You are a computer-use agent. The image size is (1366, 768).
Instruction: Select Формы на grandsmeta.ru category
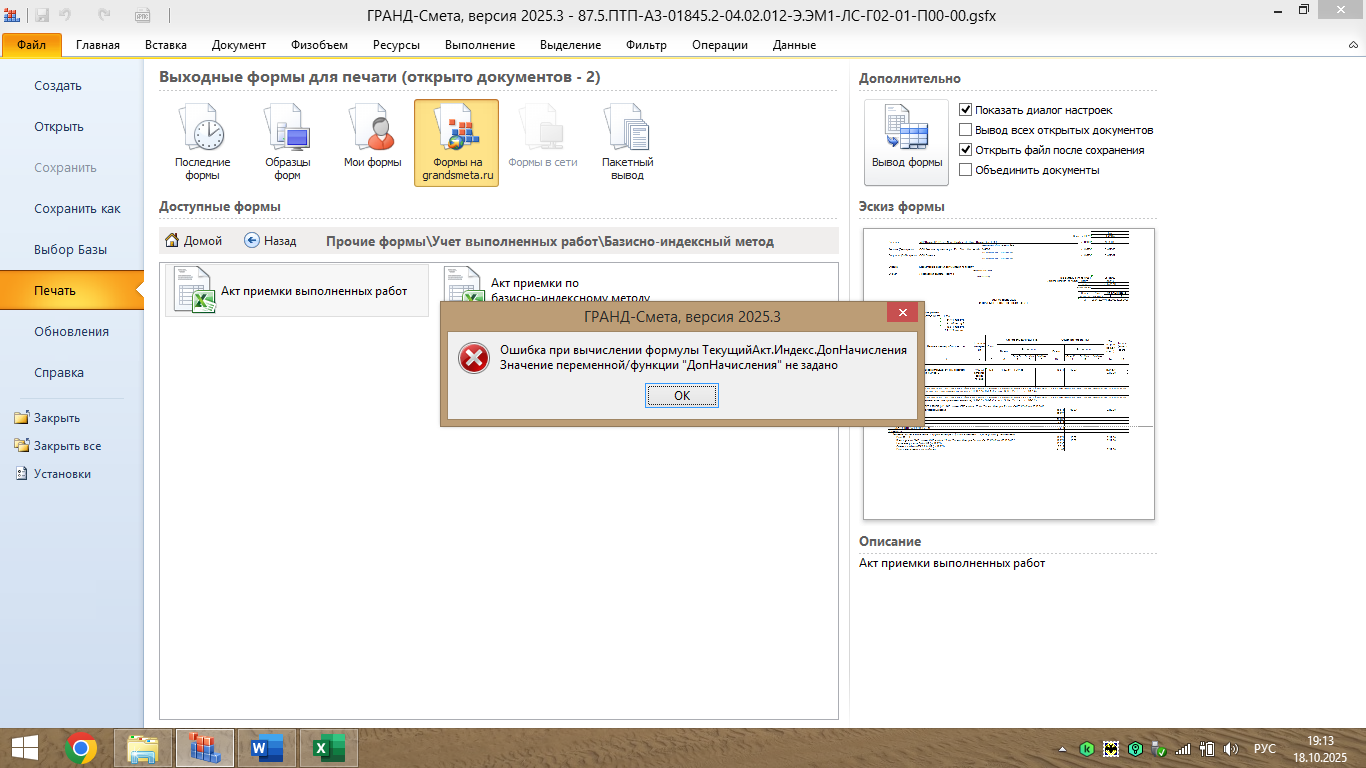click(x=457, y=143)
